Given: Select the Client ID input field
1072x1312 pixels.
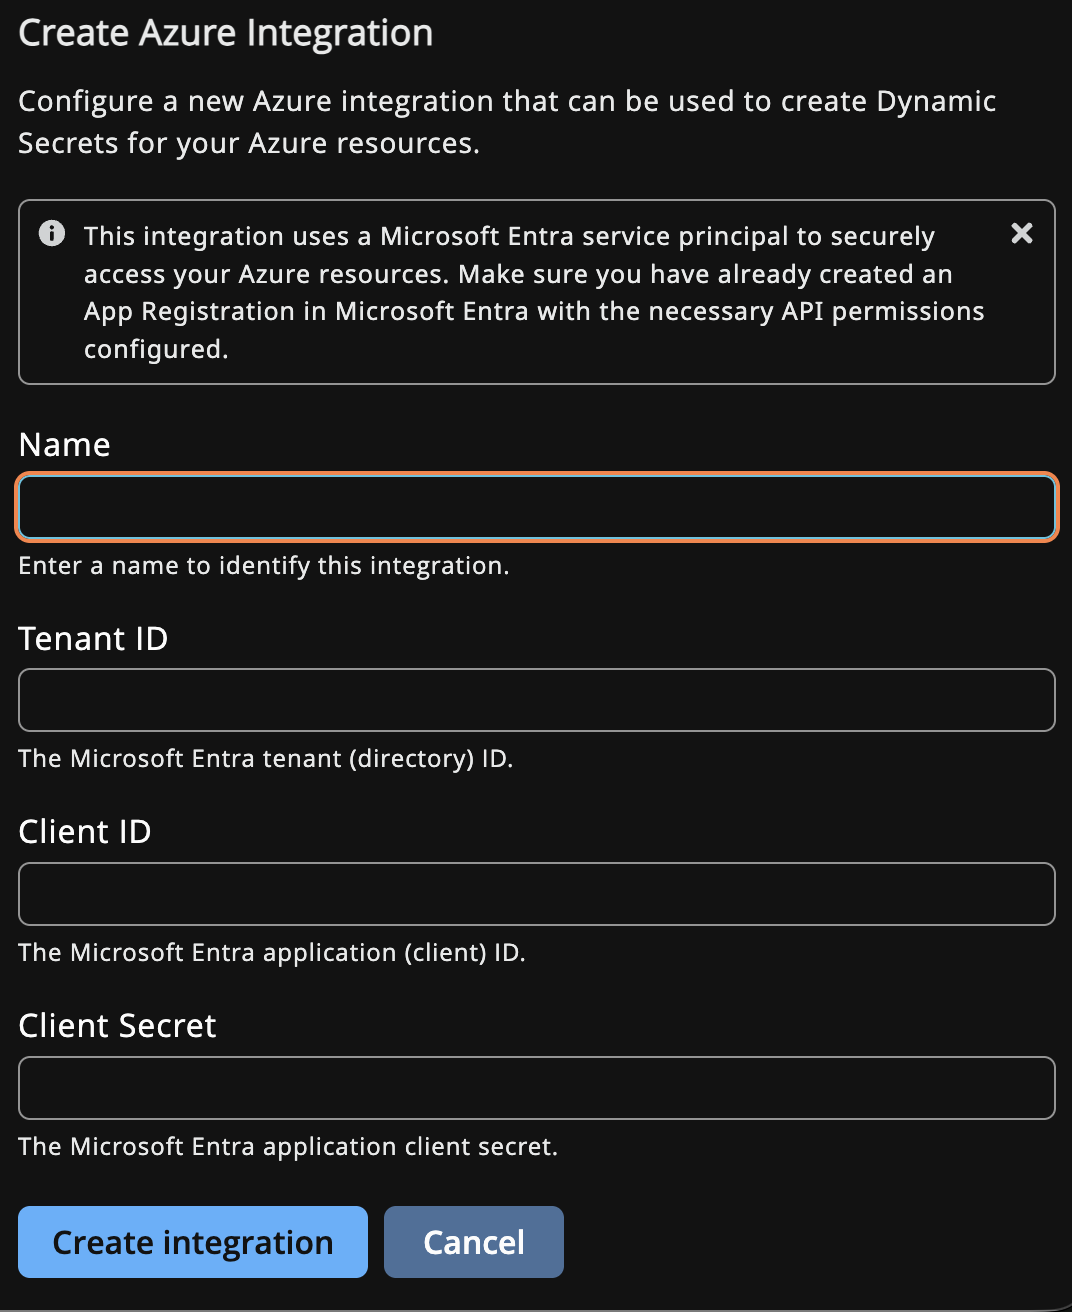Looking at the screenshot, I should pyautogui.click(x=537, y=894).
